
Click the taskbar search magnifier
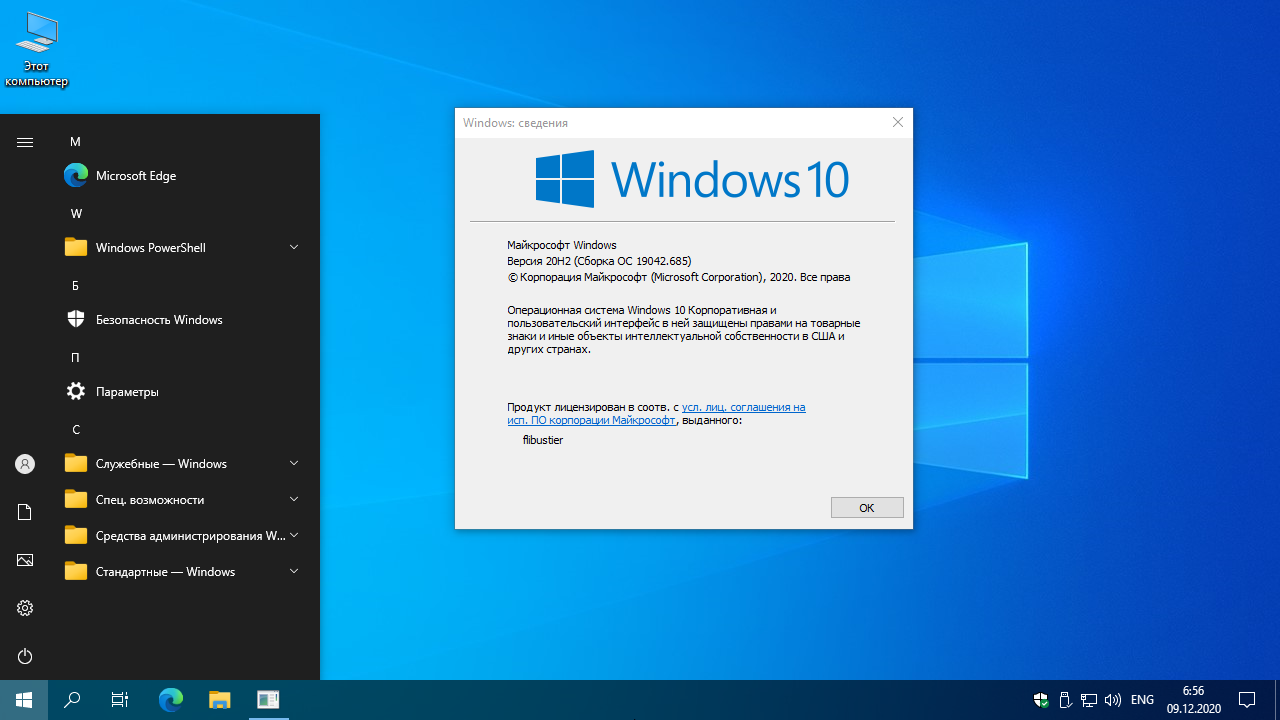tap(72, 700)
